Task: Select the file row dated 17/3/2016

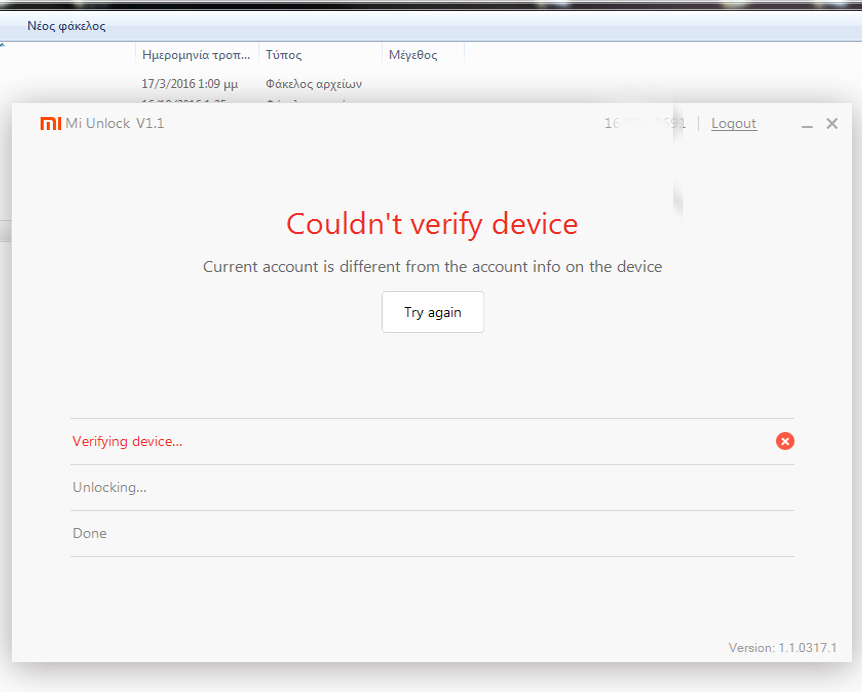Action: pyautogui.click(x=190, y=85)
